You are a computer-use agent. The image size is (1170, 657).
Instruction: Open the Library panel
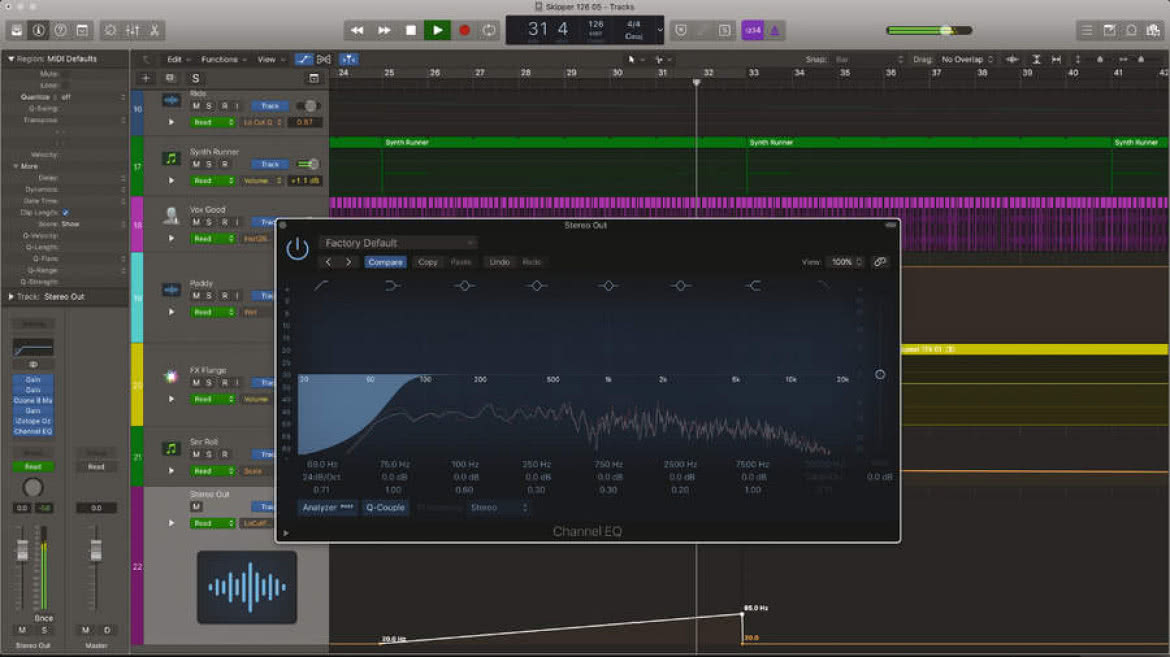(x=16, y=31)
